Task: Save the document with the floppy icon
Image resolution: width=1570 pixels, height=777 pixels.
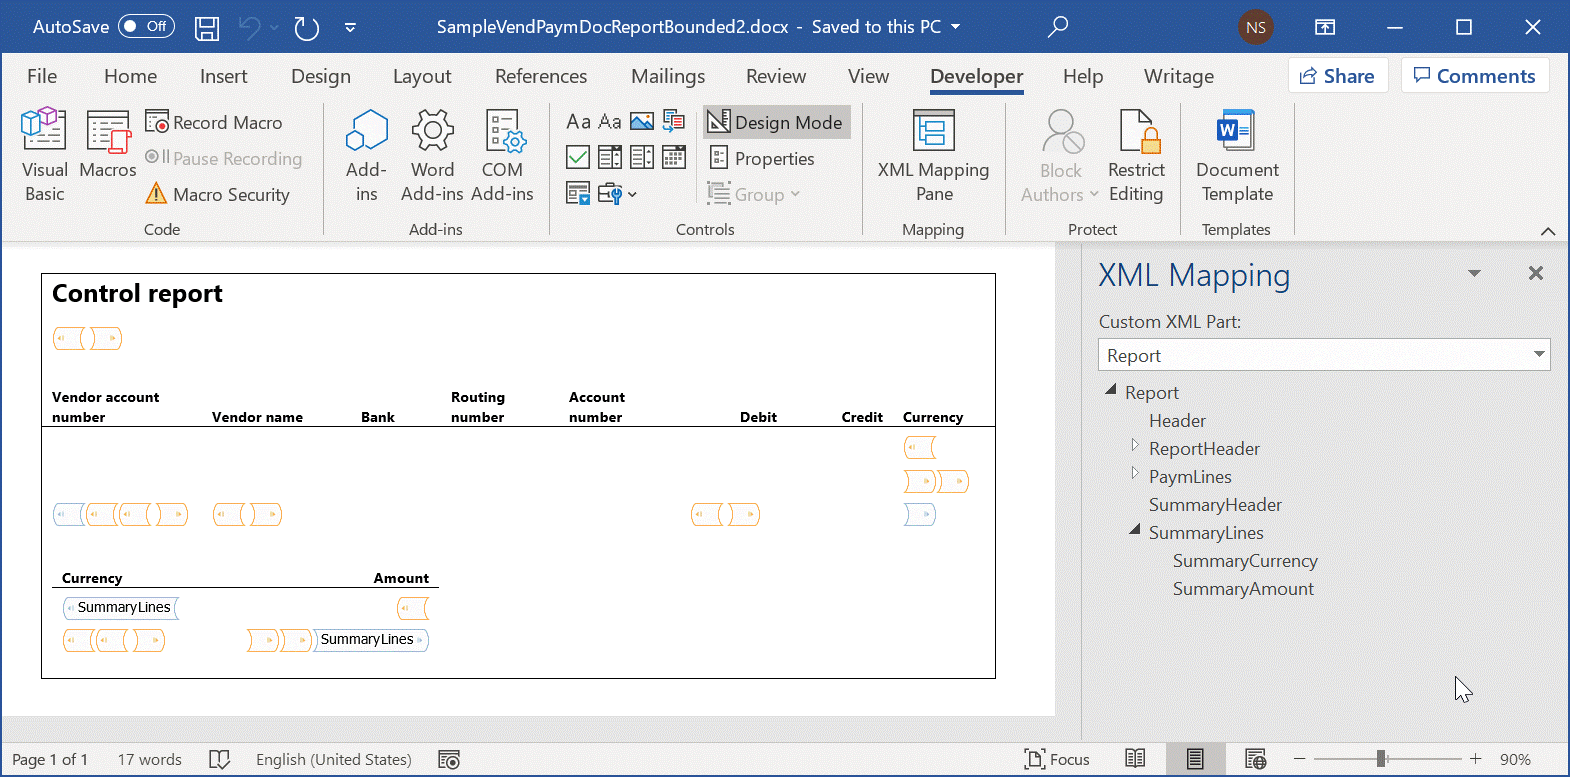Action: 207,27
